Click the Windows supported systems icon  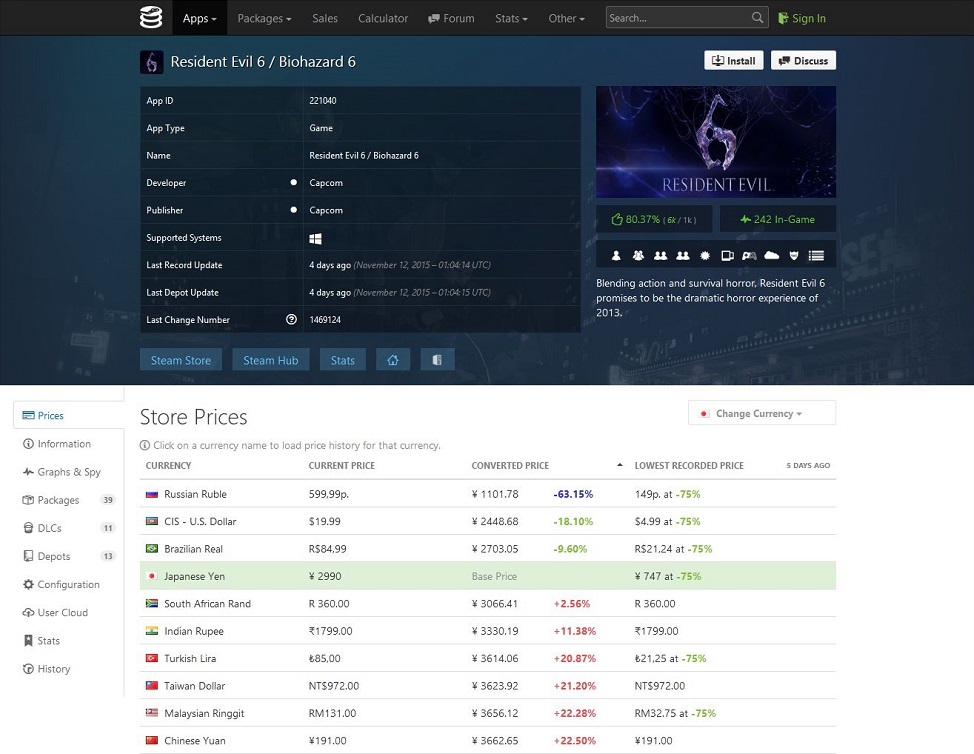point(315,238)
